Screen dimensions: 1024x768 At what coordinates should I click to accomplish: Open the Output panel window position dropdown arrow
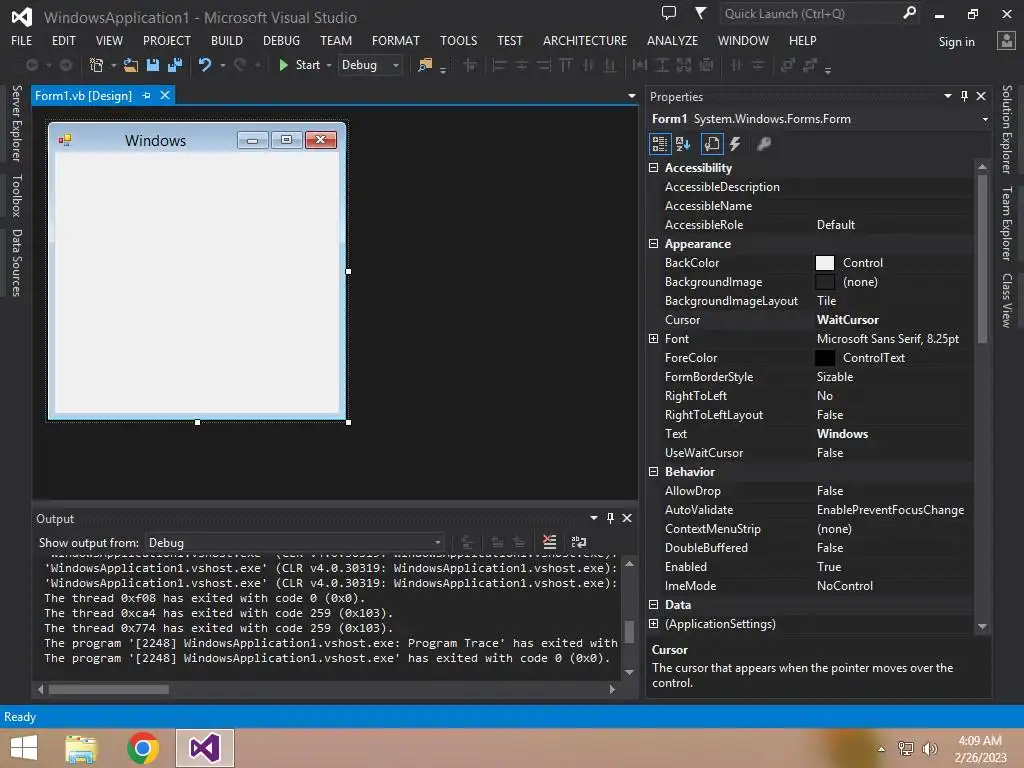594,518
